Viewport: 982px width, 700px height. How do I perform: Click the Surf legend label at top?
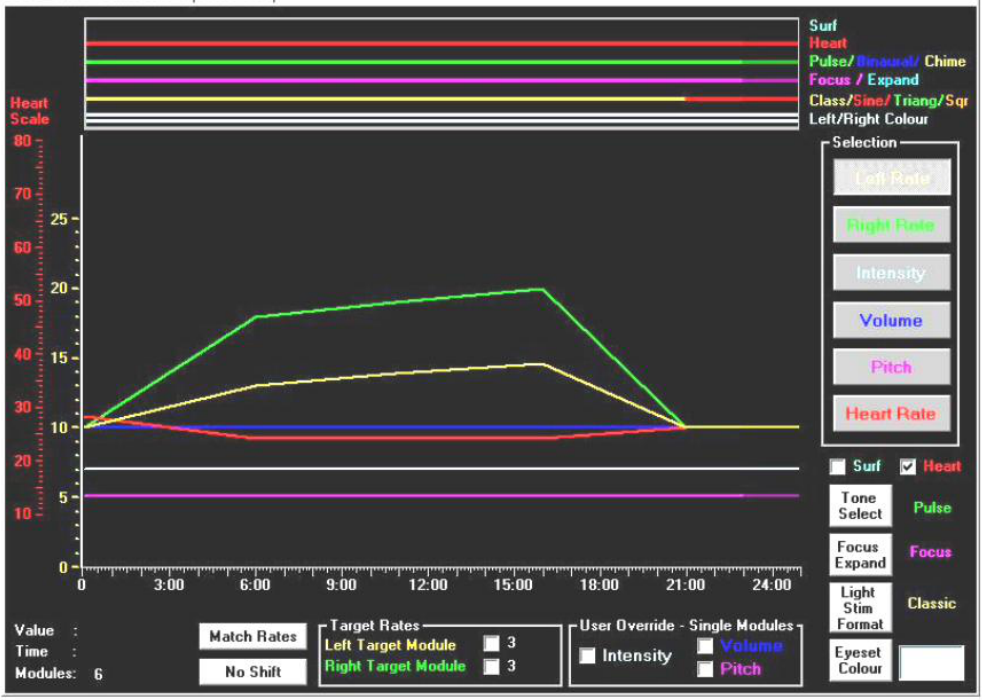[x=822, y=26]
